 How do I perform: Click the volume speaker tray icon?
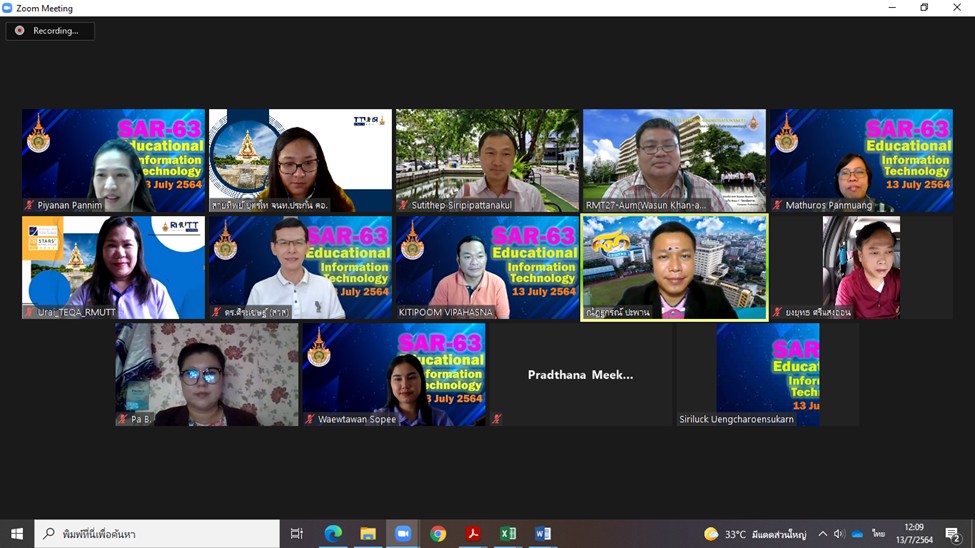coord(839,534)
